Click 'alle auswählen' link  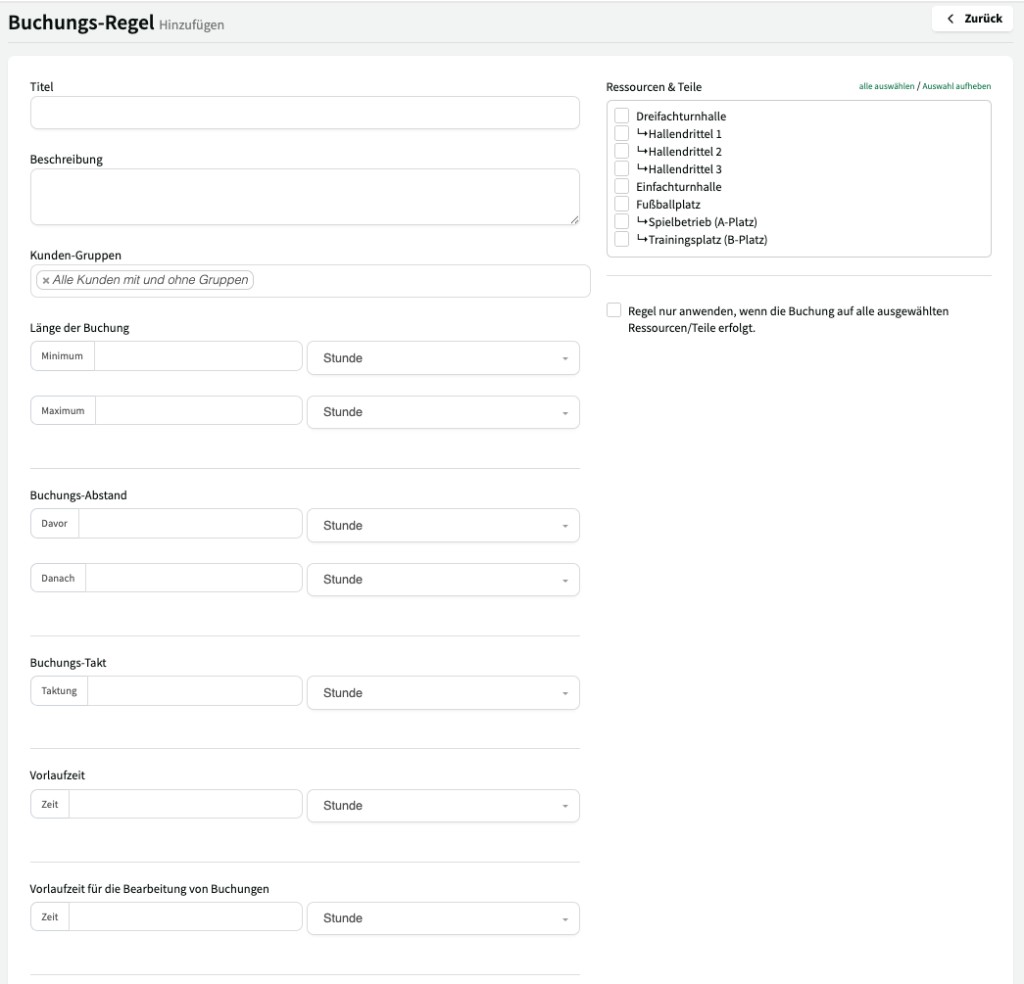(x=886, y=88)
